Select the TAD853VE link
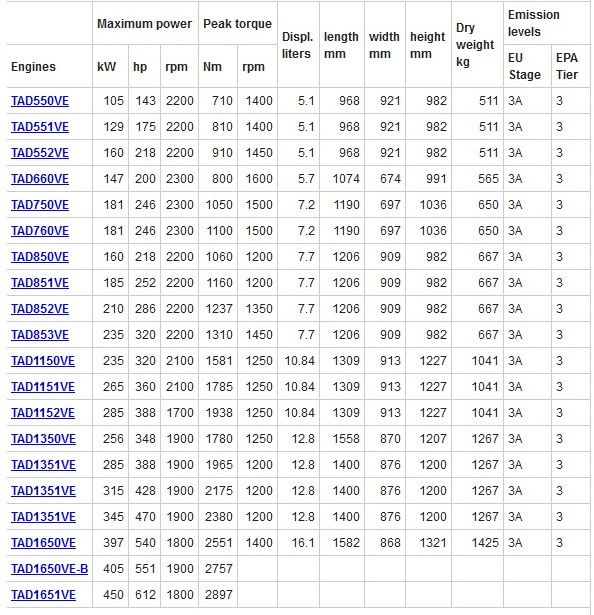The height and width of the screenshot is (615, 594). click(40, 335)
